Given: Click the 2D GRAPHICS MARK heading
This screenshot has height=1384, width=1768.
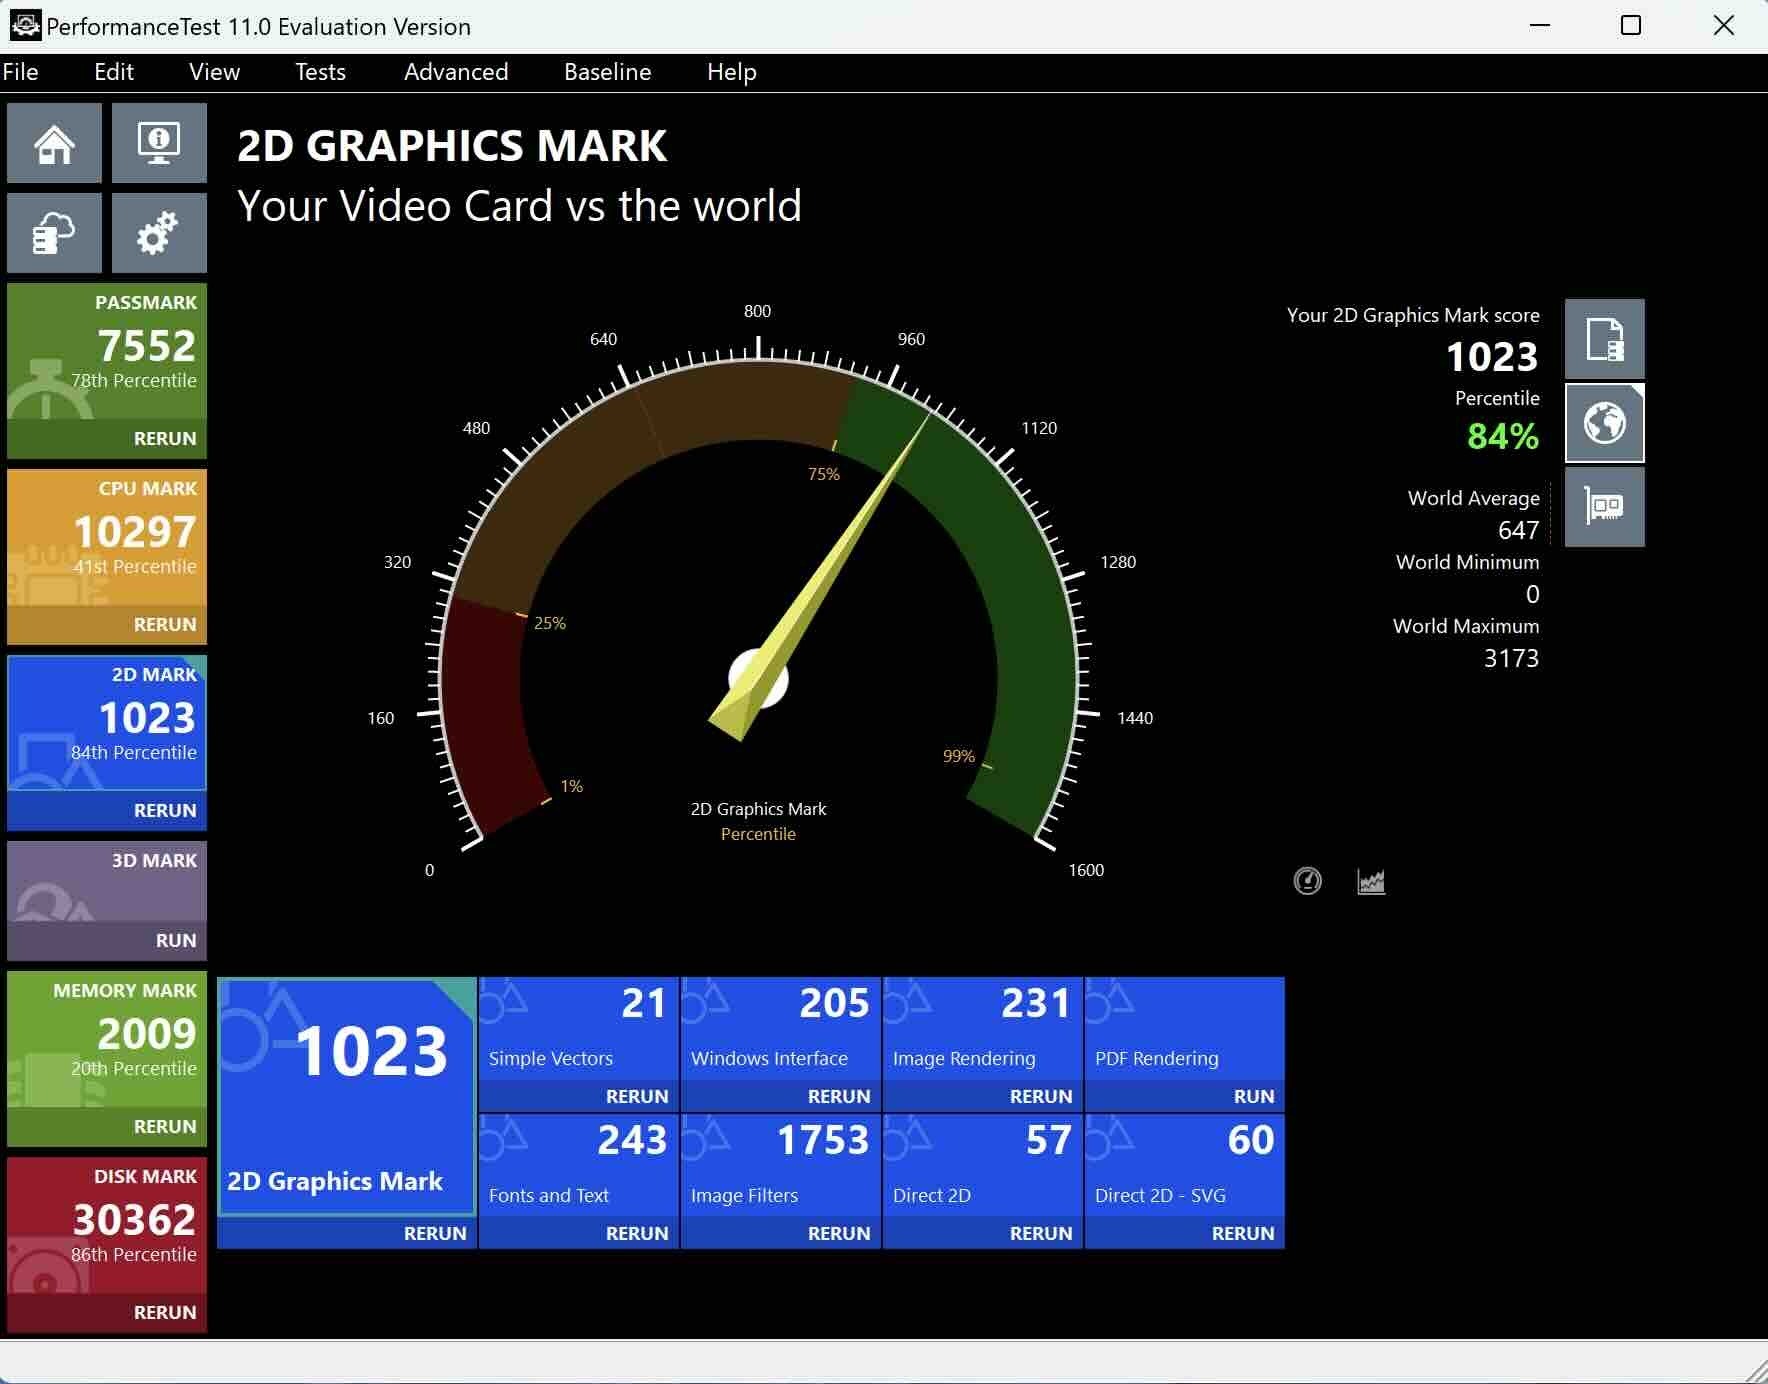Looking at the screenshot, I should (452, 146).
